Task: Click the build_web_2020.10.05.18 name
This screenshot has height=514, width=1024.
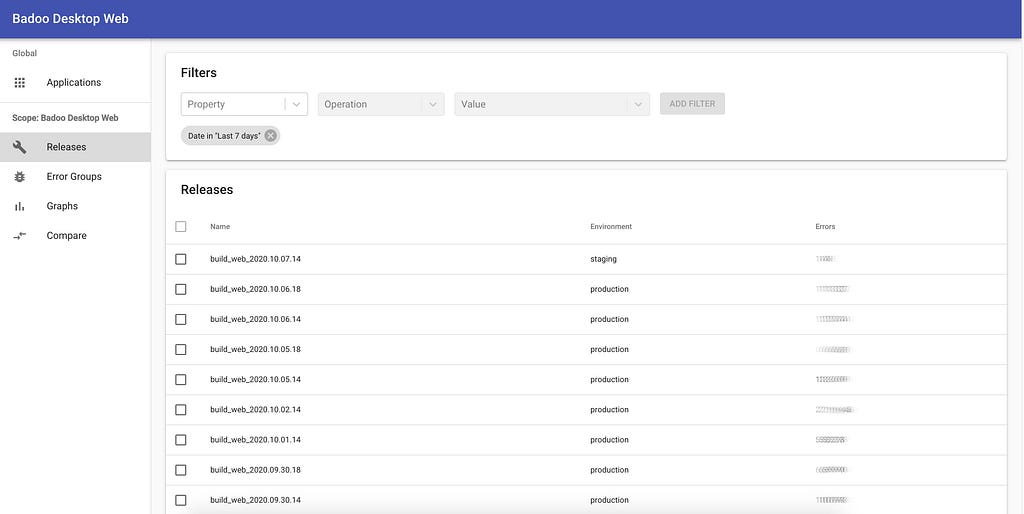Action: (255, 349)
